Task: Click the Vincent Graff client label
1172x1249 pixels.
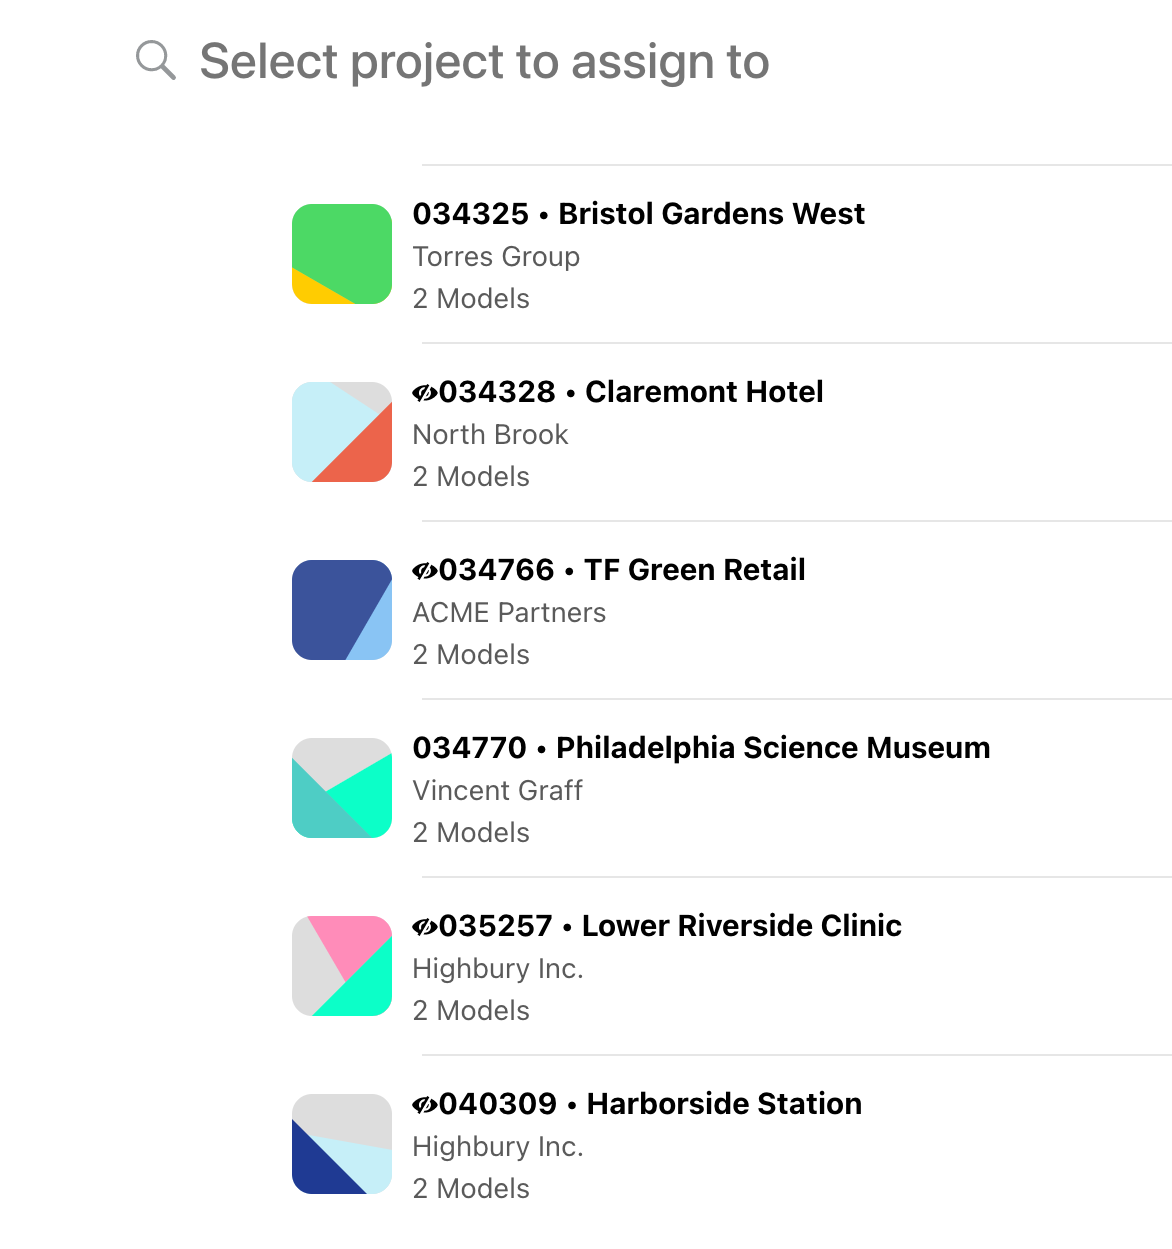Action: click(x=497, y=791)
